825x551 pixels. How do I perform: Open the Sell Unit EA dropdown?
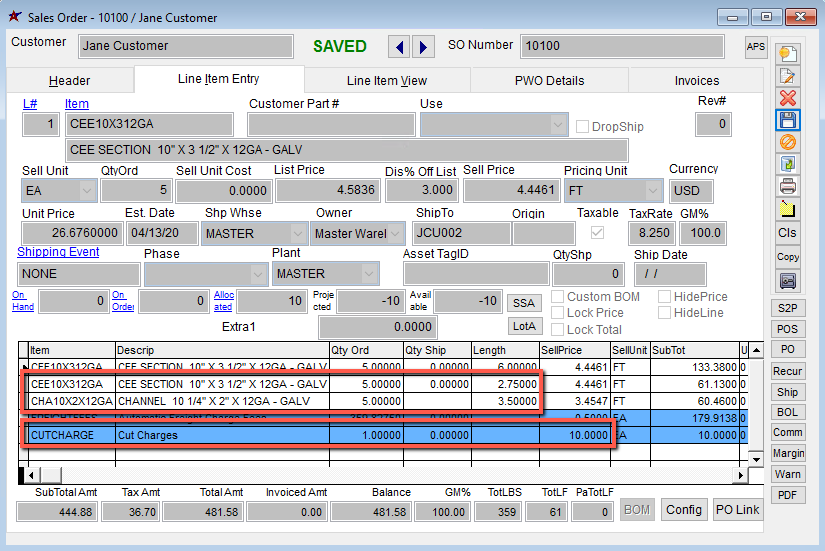(87, 191)
